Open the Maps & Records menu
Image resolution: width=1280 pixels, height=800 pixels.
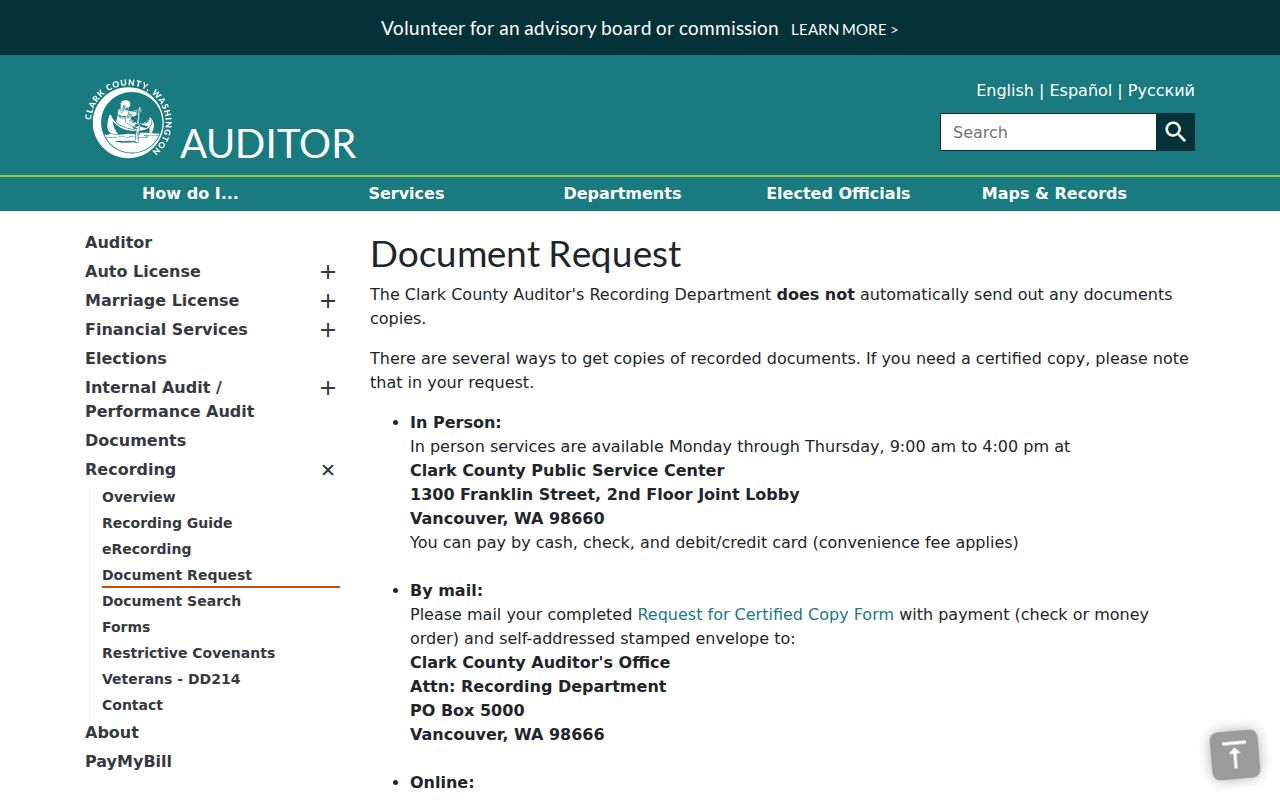click(x=1054, y=194)
